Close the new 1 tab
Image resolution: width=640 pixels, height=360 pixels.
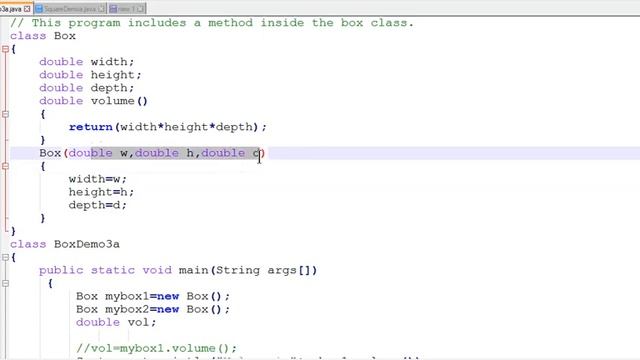point(140,9)
